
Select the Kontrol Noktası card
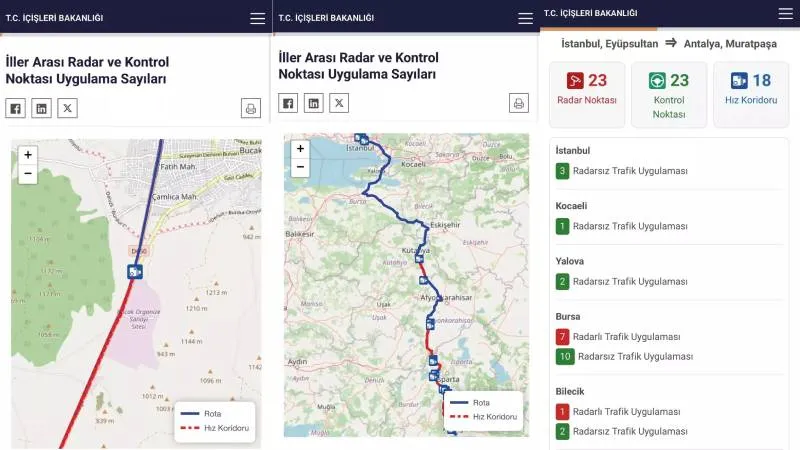(669, 93)
